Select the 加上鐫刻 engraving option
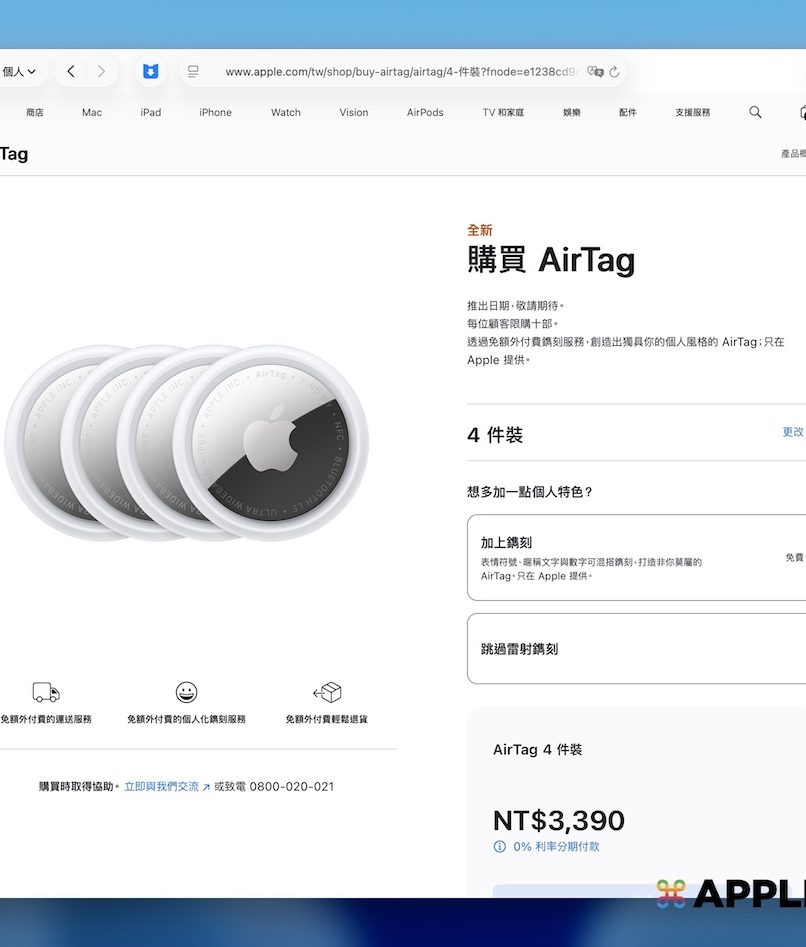Screen dimensions: 806x947 (x=636, y=557)
